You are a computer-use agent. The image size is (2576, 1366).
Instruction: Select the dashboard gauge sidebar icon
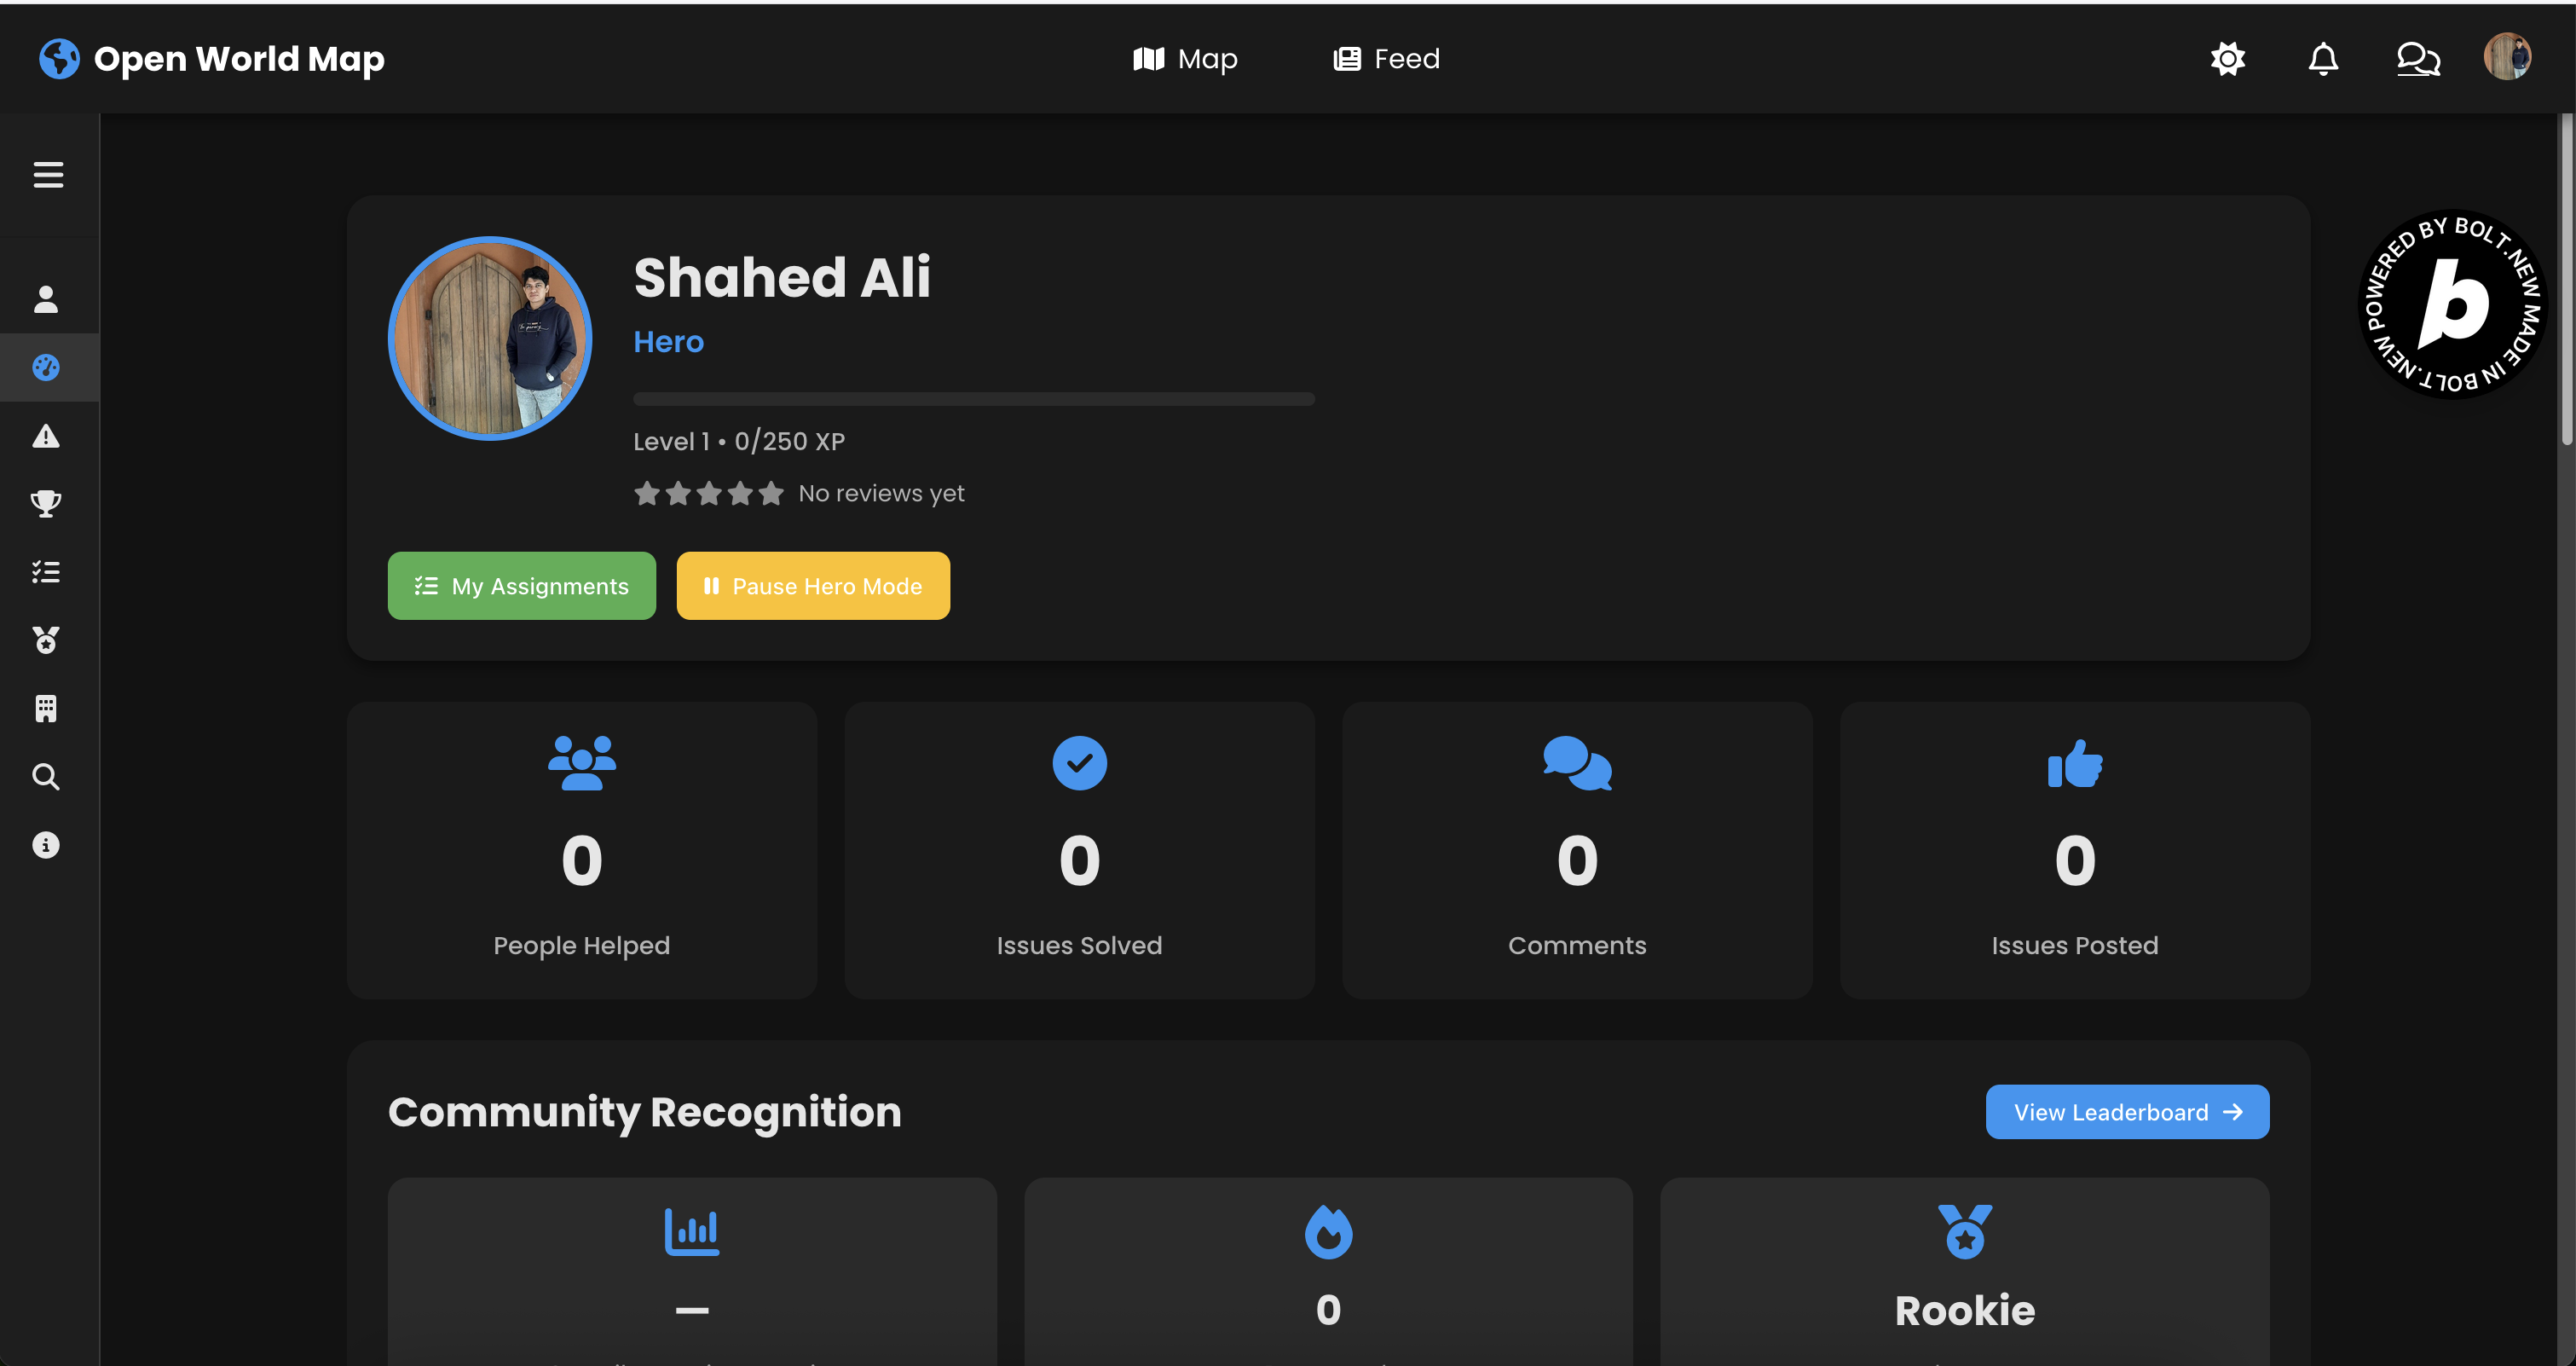(x=46, y=367)
